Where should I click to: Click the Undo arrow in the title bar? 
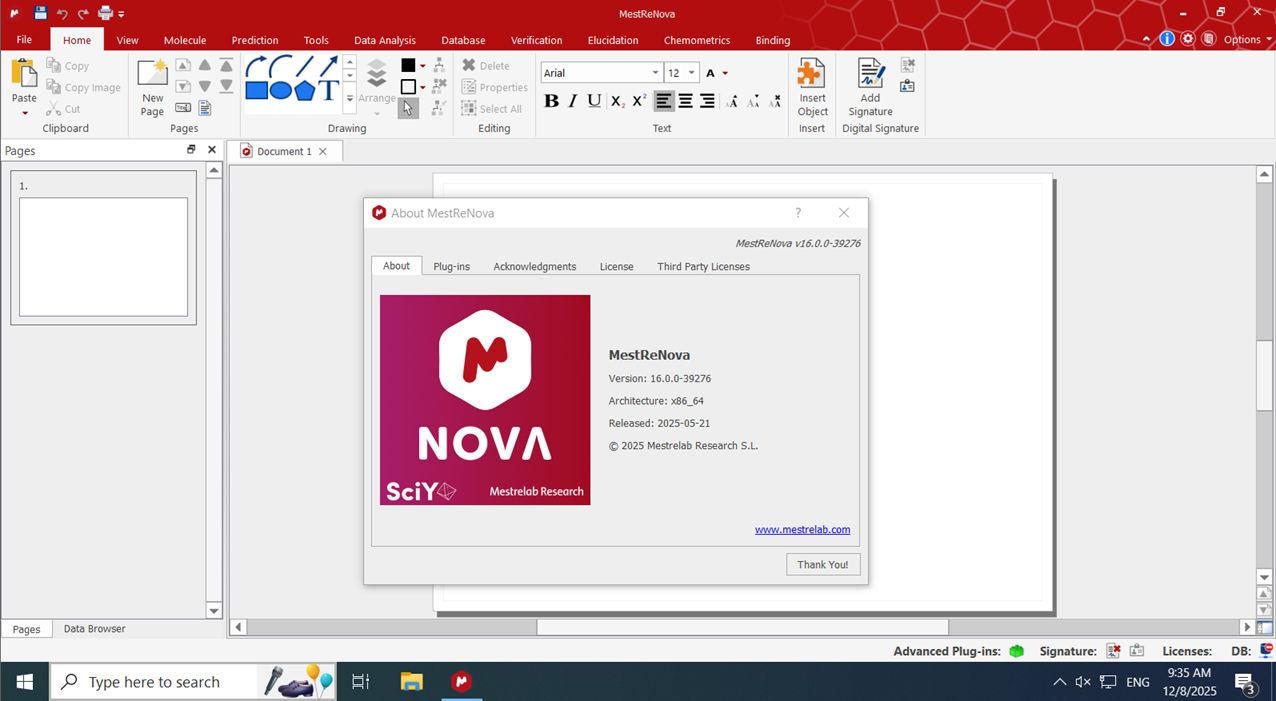(x=62, y=13)
